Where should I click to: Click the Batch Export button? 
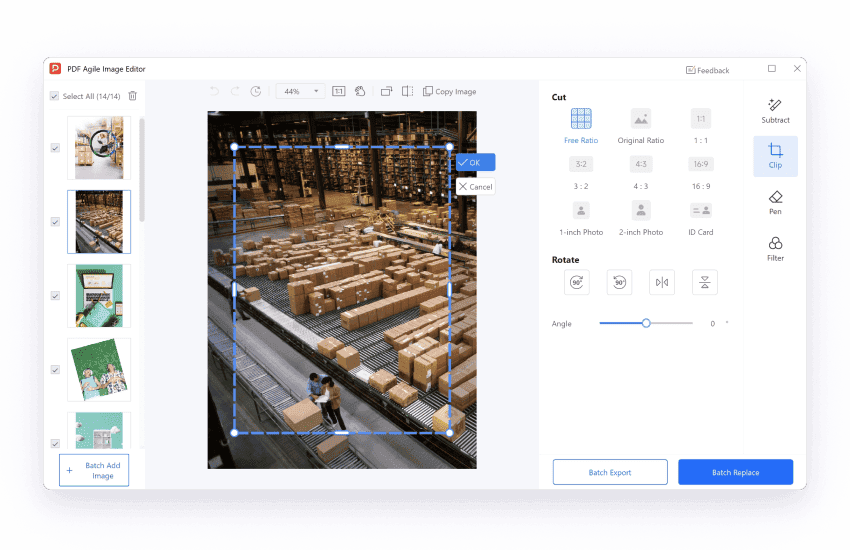pos(610,472)
